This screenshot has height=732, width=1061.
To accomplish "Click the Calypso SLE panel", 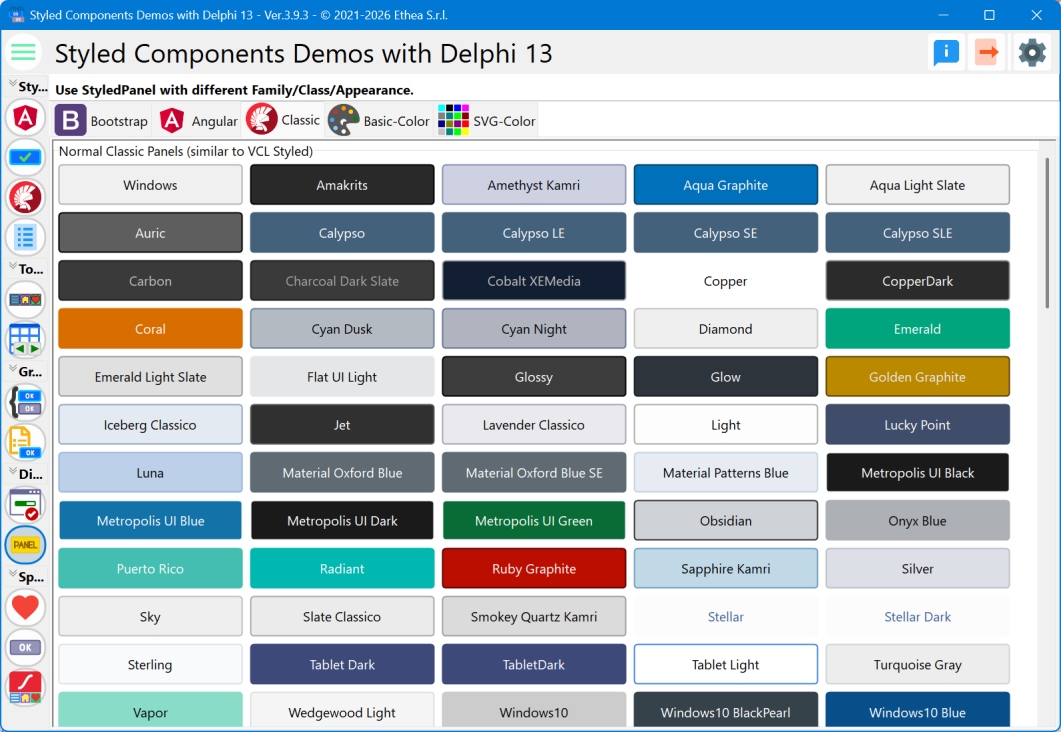I will click(918, 233).
